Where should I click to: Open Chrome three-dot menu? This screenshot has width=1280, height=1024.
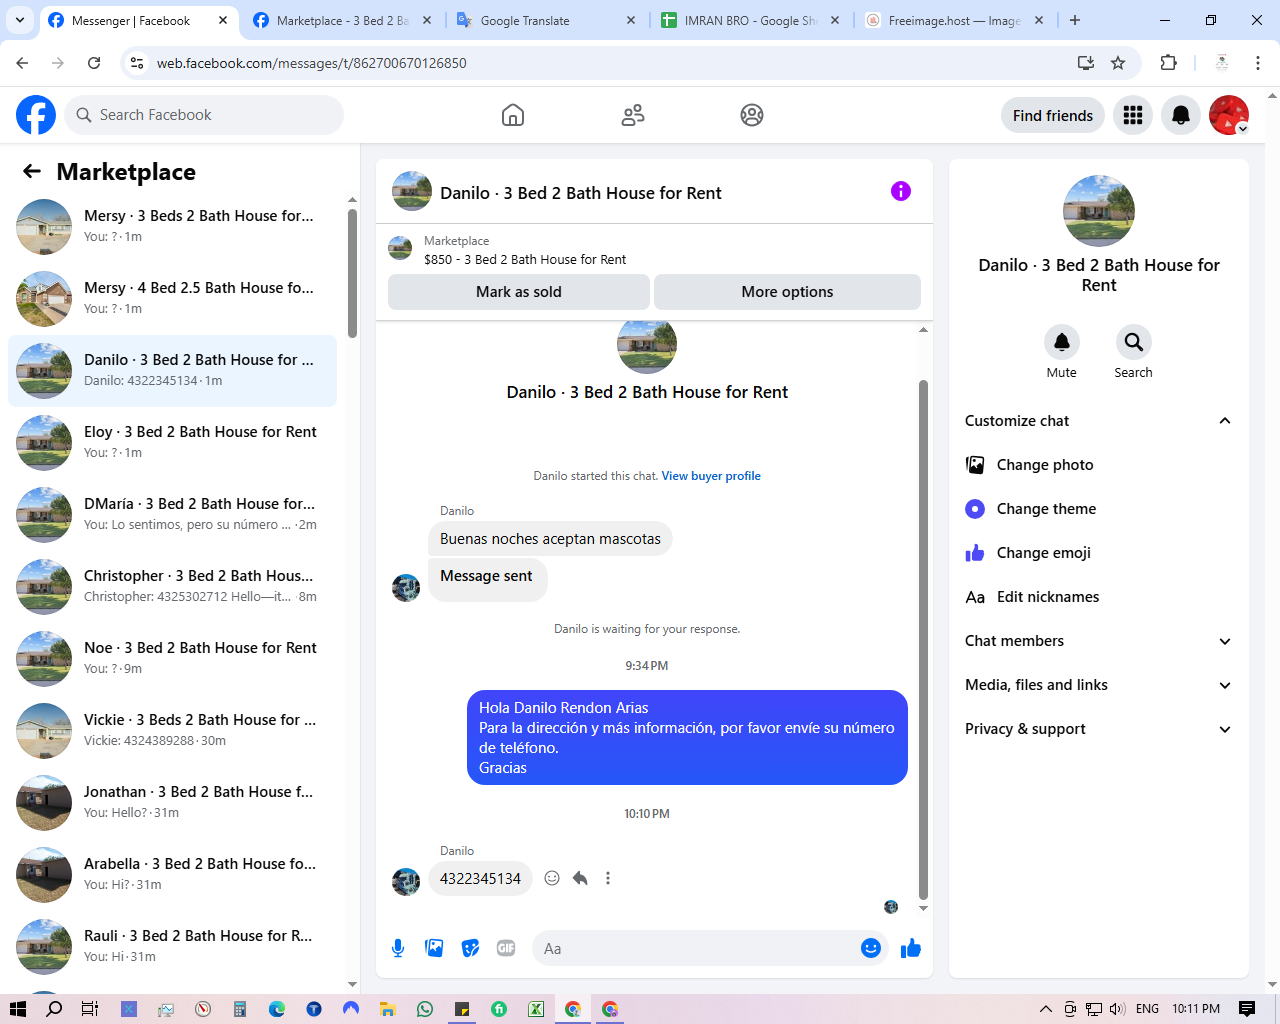pos(1258,63)
